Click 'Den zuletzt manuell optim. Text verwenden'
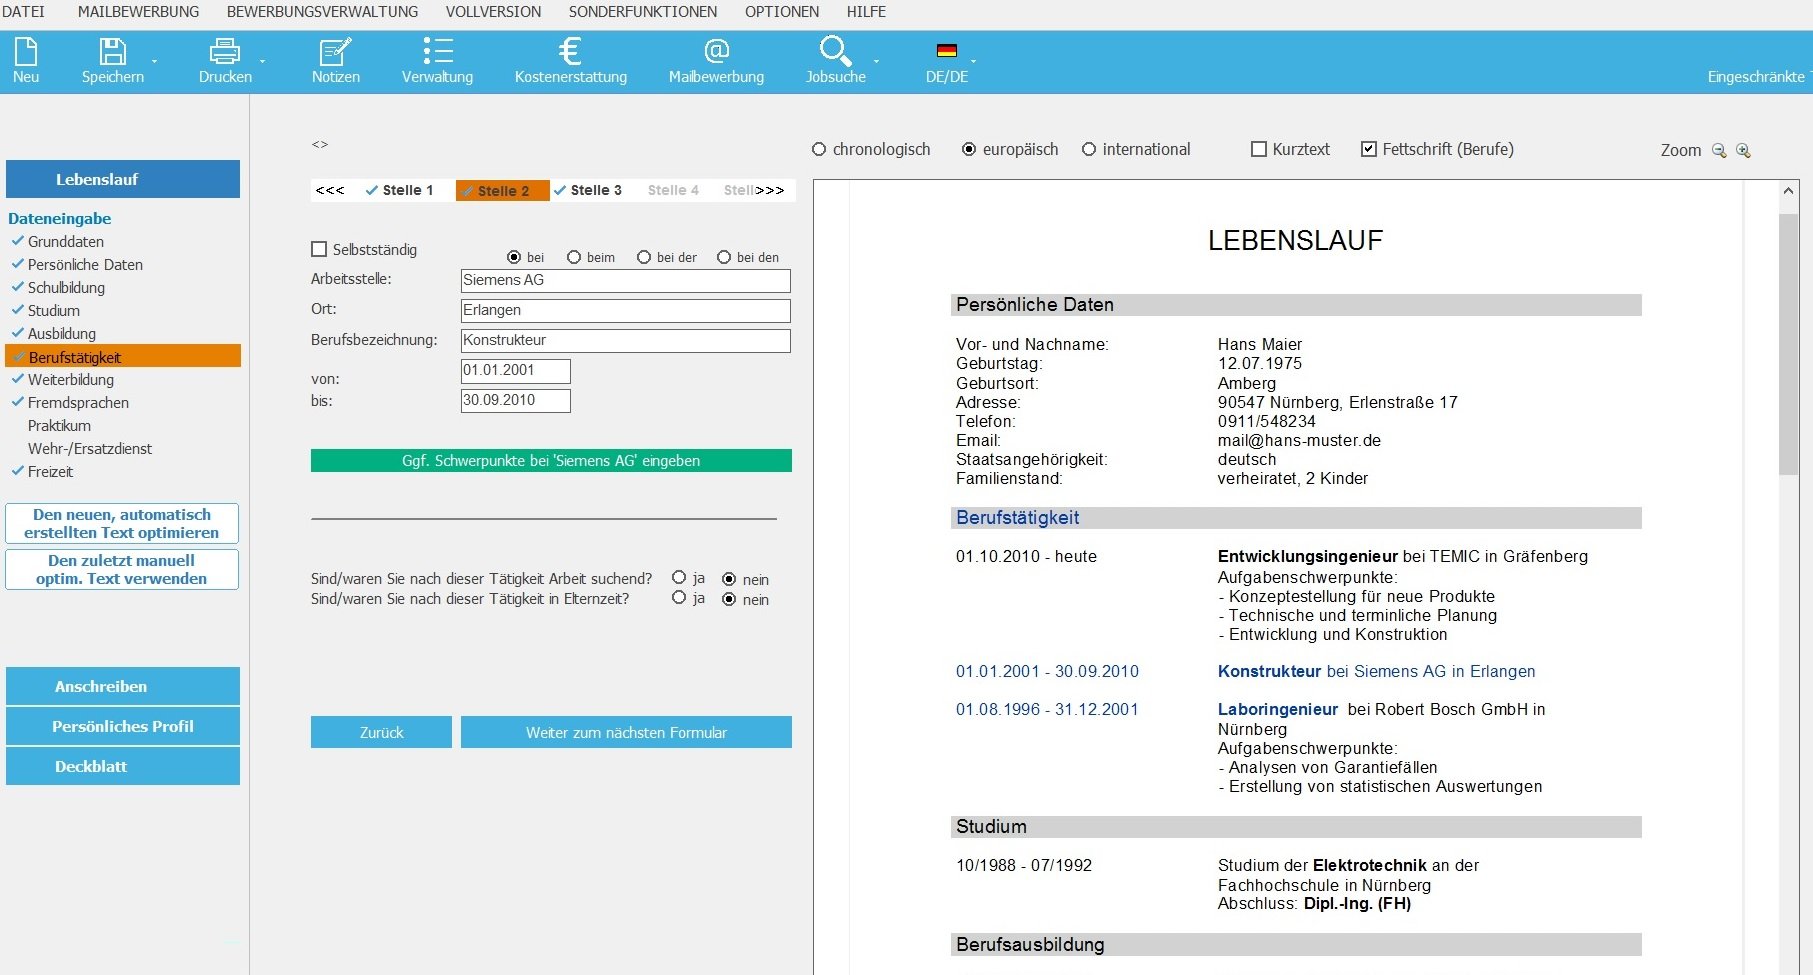The width and height of the screenshot is (1813, 975). (122, 569)
